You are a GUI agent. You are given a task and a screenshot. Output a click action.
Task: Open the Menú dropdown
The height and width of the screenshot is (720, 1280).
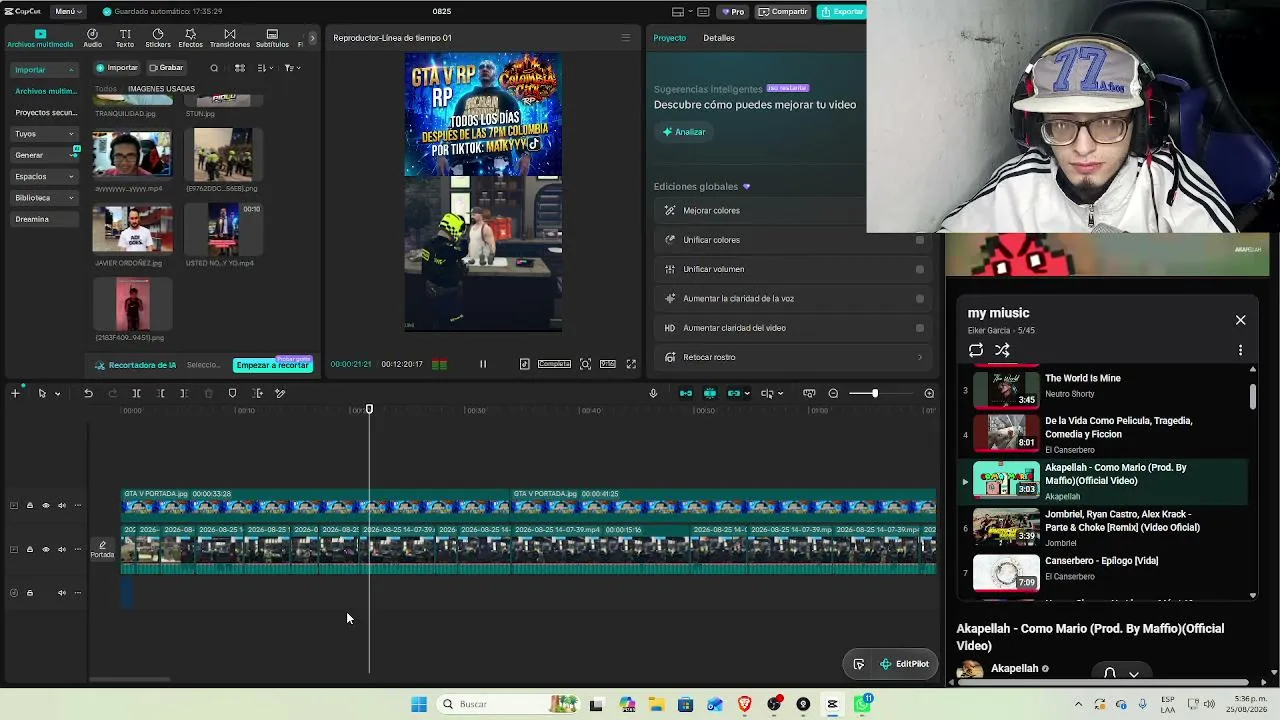click(x=67, y=11)
